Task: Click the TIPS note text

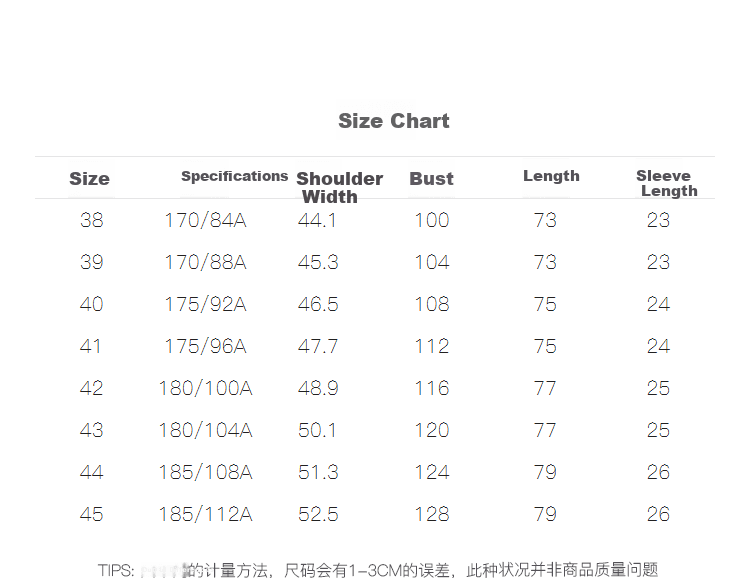Action: pyautogui.click(x=378, y=570)
